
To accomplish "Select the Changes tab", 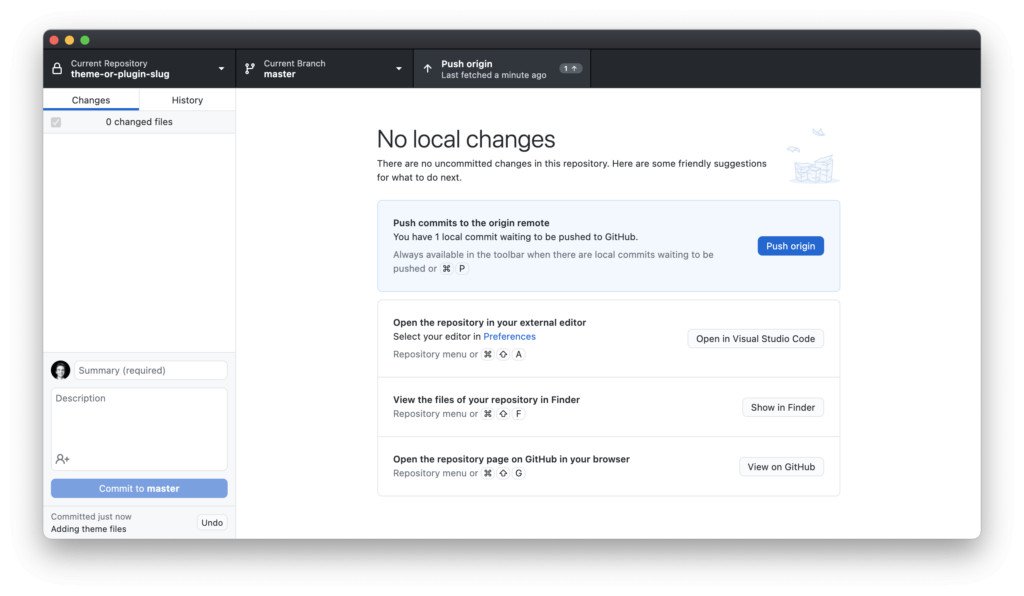I will click(90, 100).
